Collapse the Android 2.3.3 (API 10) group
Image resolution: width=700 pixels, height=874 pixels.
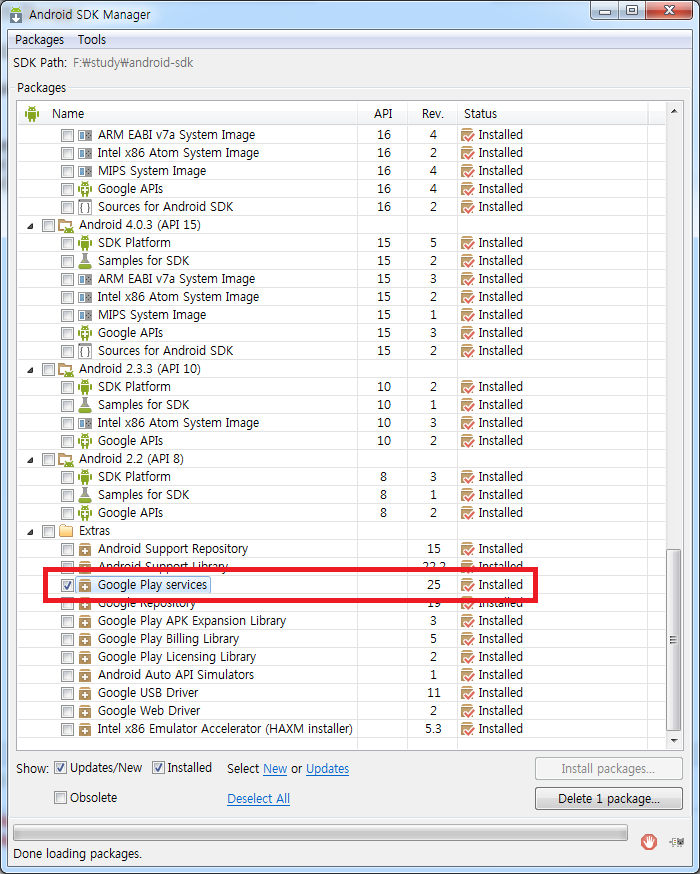pyautogui.click(x=30, y=370)
